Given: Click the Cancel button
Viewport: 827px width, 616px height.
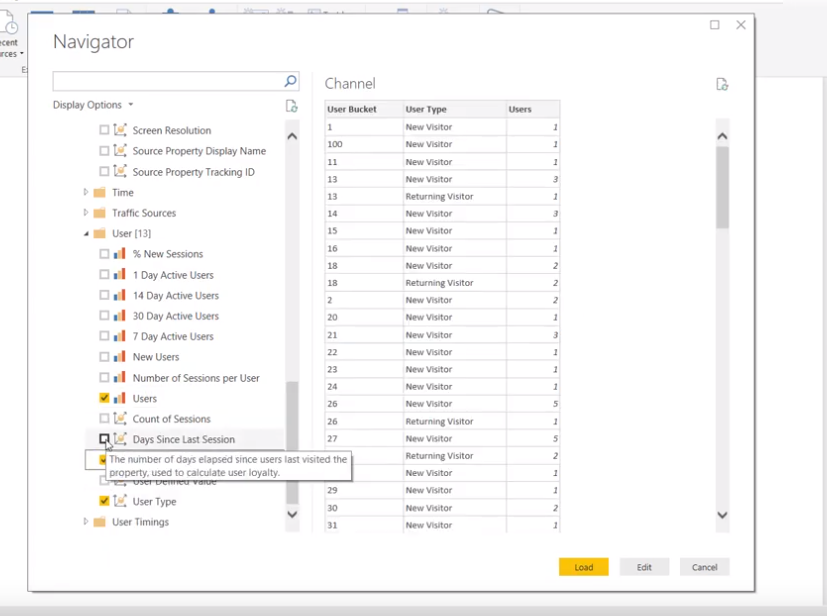Looking at the screenshot, I should pos(705,567).
